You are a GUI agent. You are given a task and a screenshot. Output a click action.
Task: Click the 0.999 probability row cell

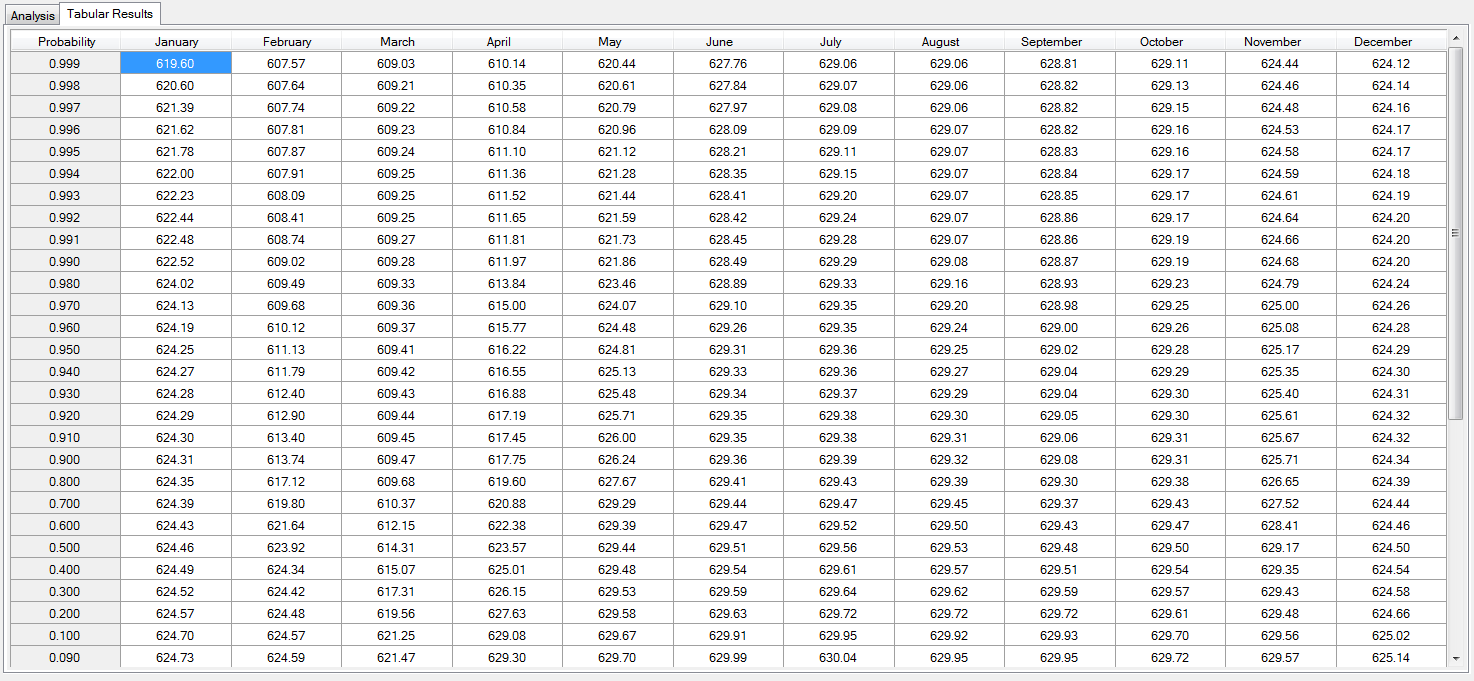(x=64, y=63)
